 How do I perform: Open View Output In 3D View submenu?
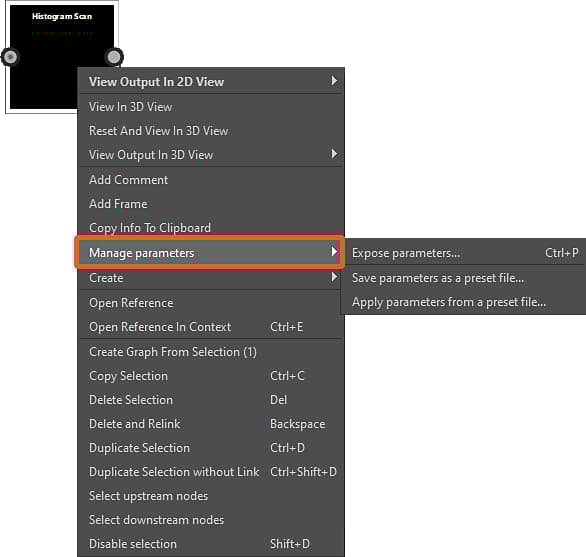pyautogui.click(x=211, y=154)
